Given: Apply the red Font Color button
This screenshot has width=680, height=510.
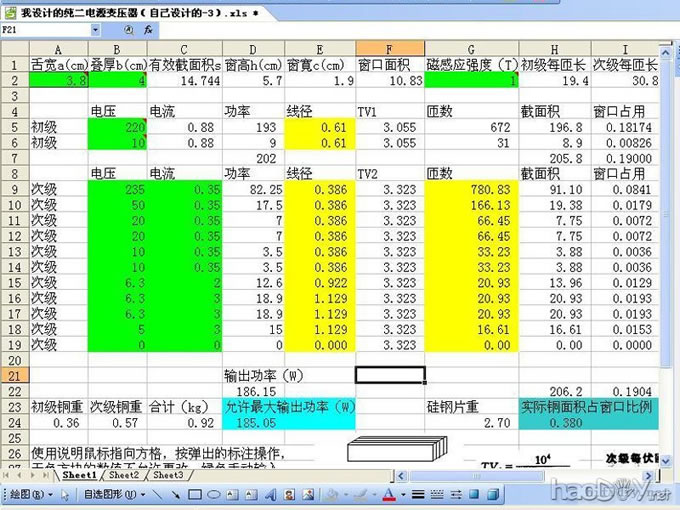Looking at the screenshot, I should tap(389, 495).
